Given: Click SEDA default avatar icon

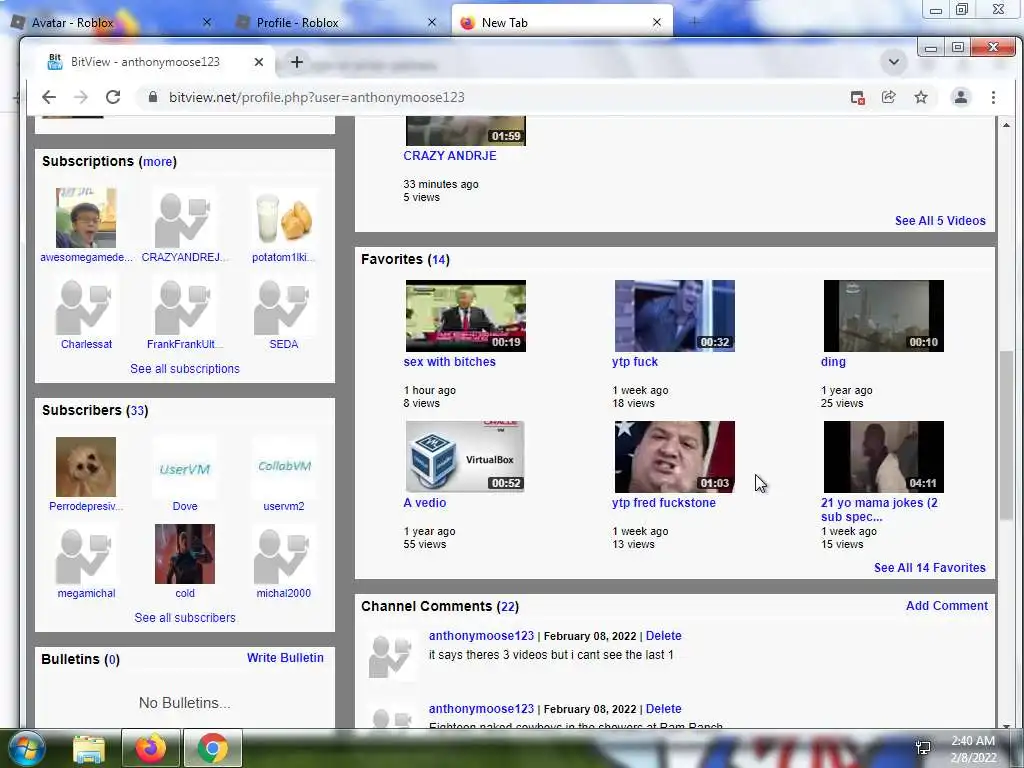Looking at the screenshot, I should (x=283, y=305).
